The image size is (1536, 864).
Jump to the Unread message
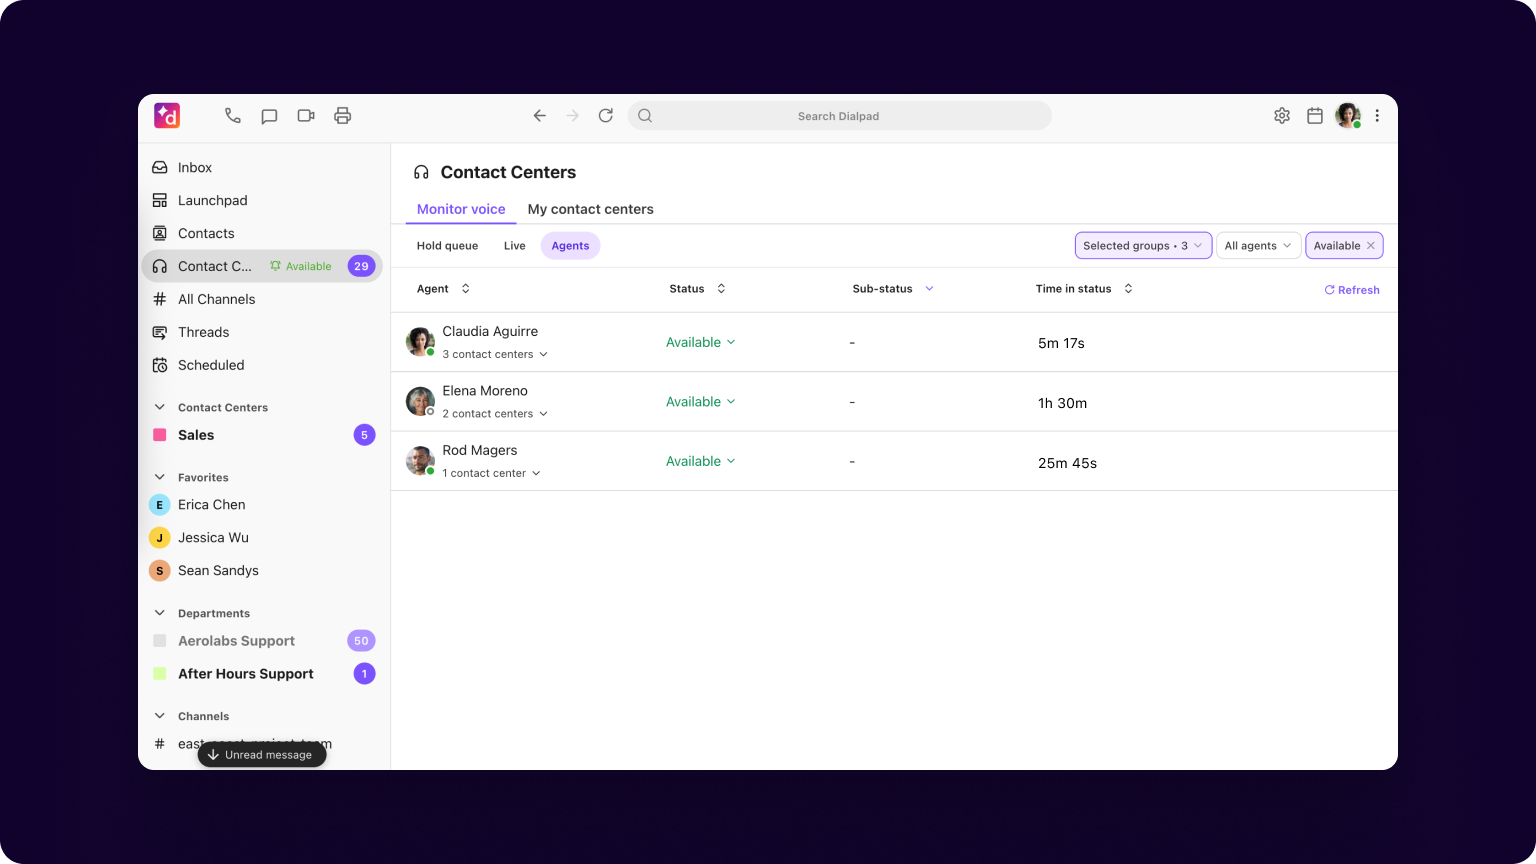tap(262, 755)
